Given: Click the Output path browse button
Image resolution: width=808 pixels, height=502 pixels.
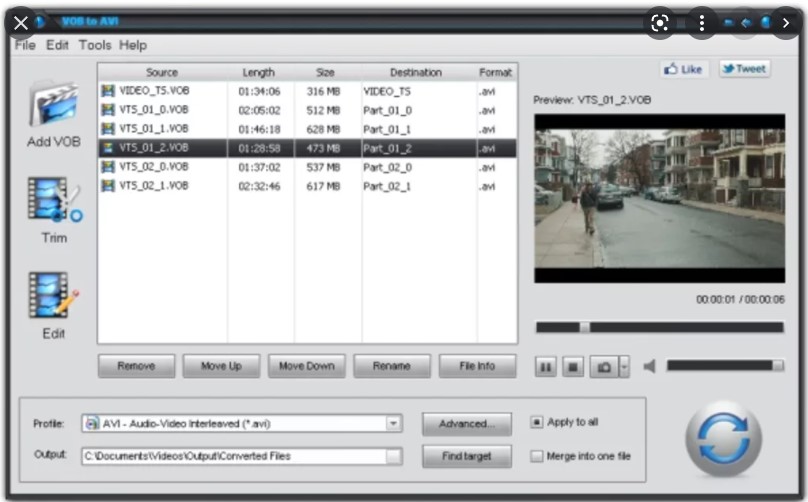Looking at the screenshot, I should coord(394,456).
